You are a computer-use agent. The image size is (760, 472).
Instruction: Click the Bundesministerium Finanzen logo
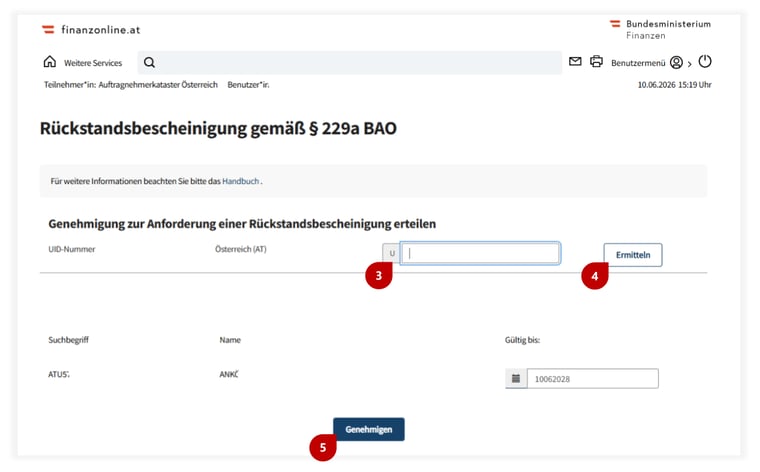point(660,30)
